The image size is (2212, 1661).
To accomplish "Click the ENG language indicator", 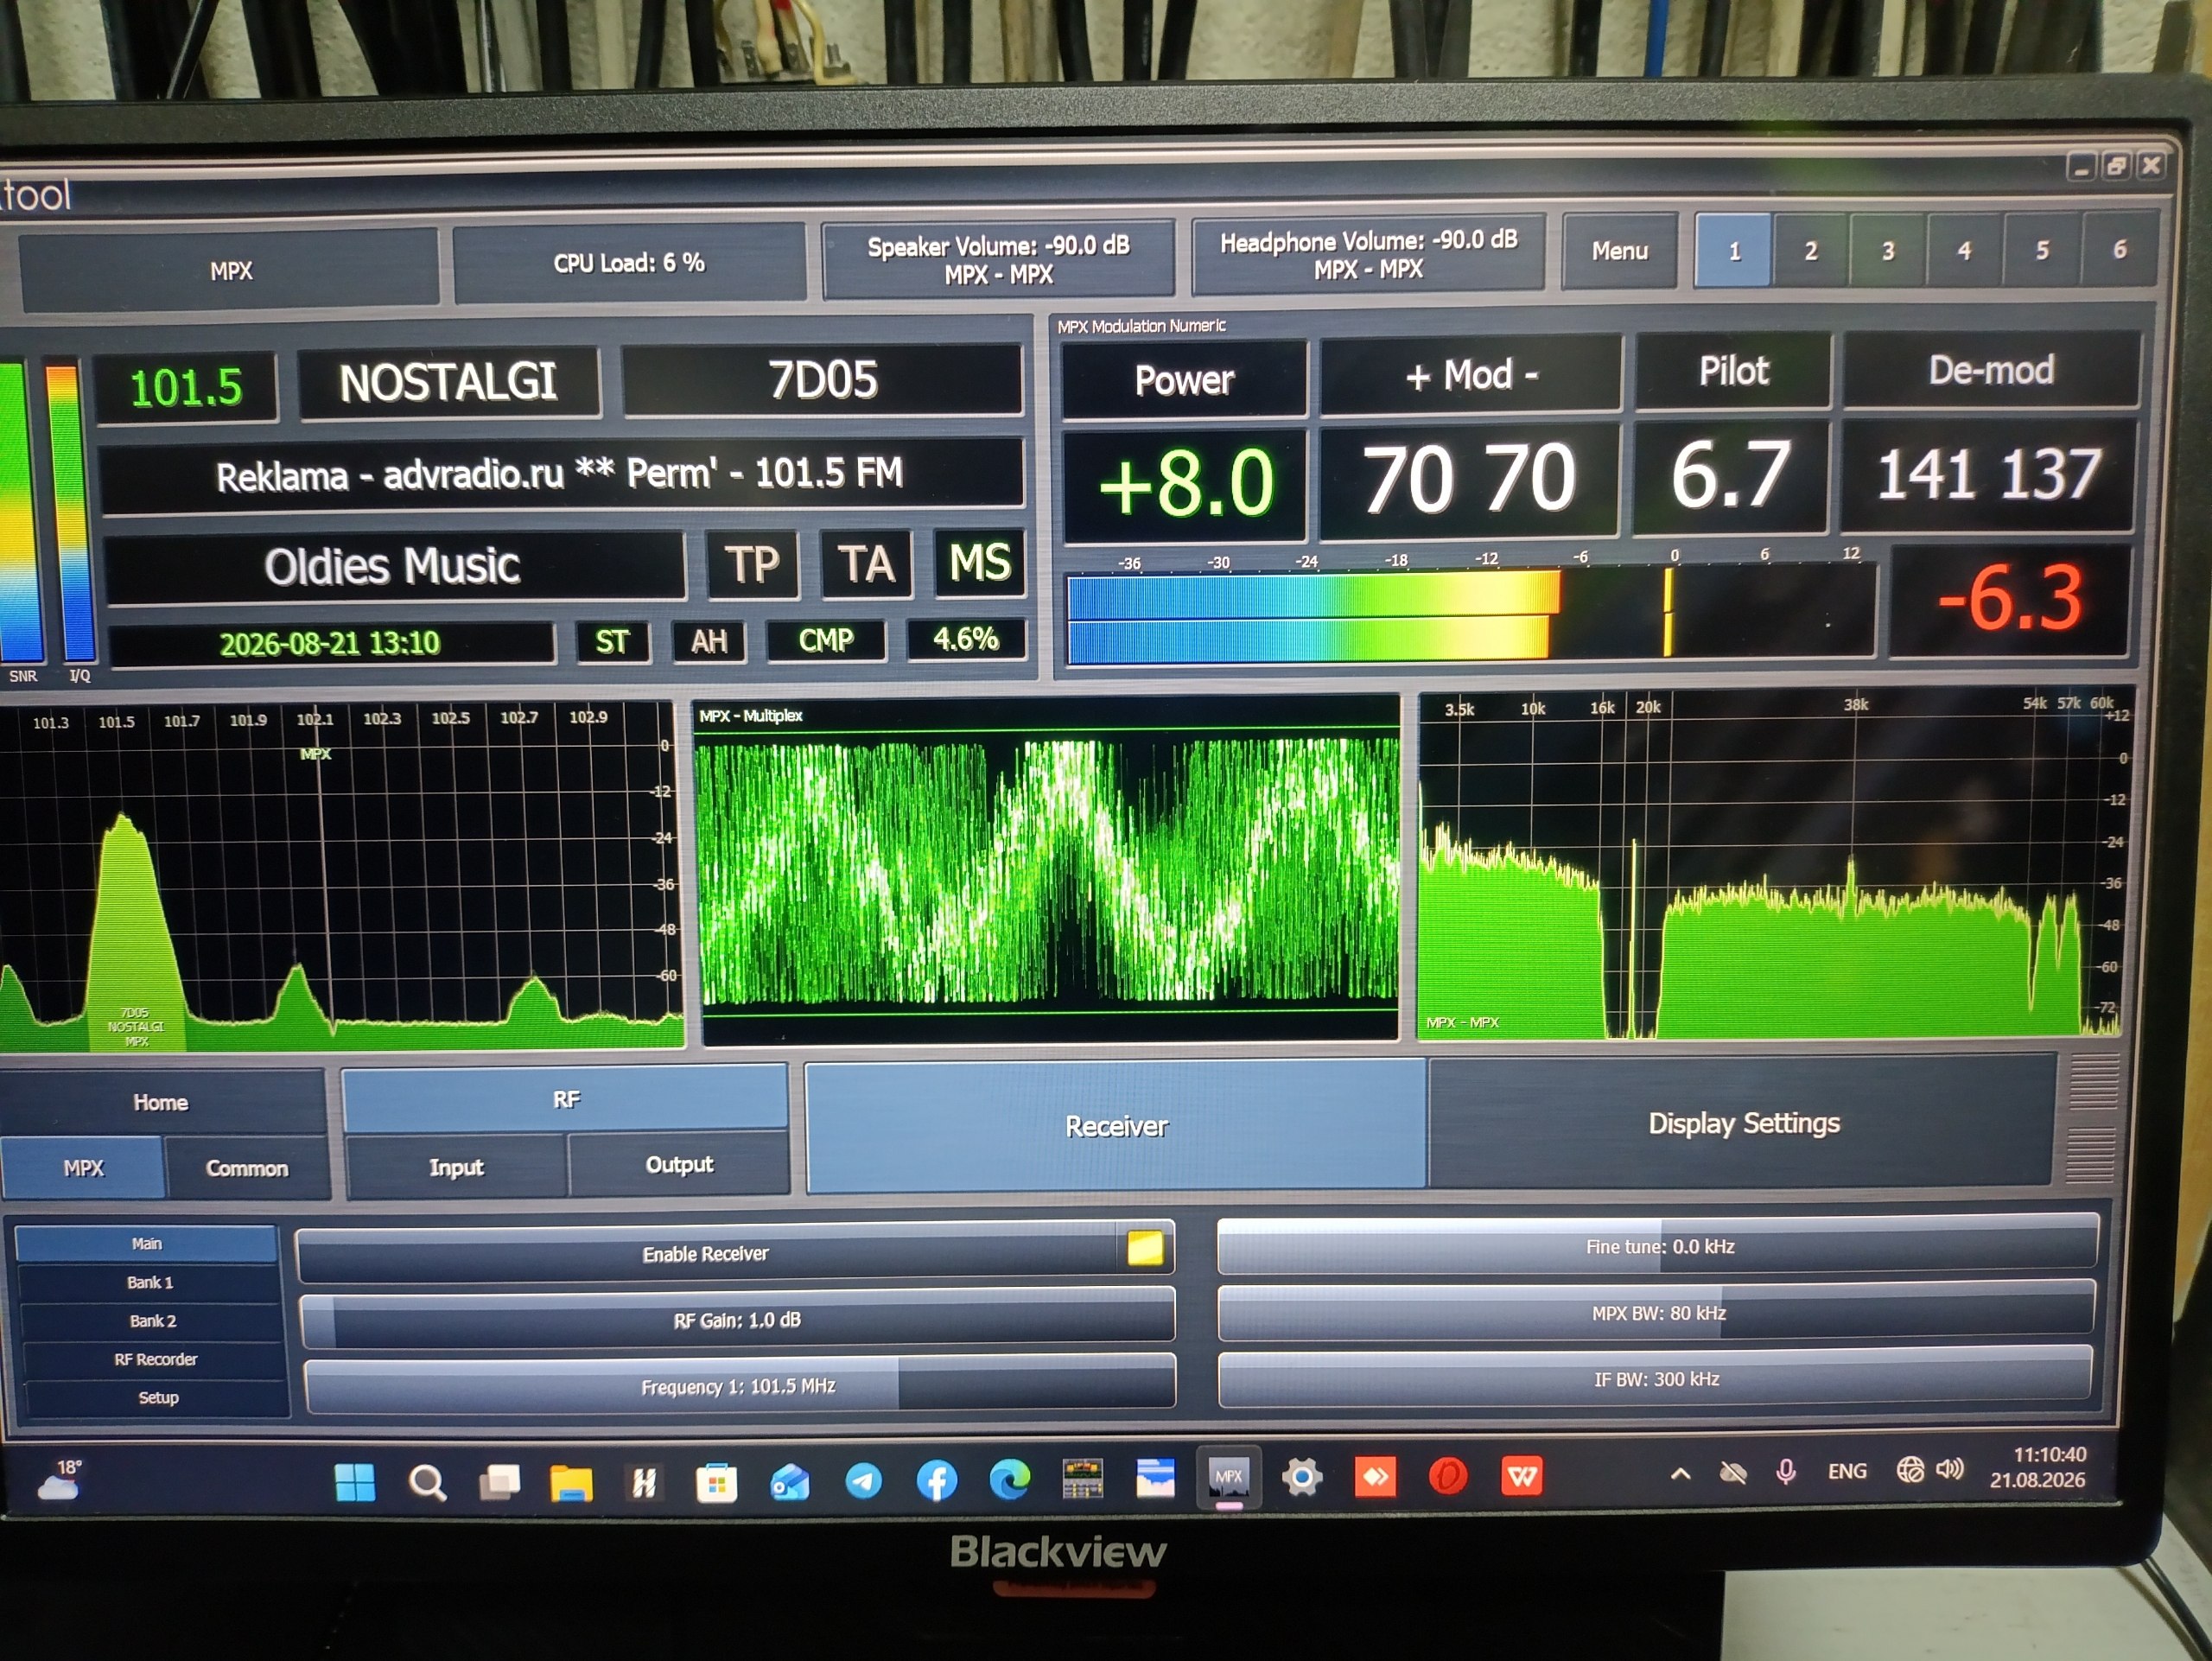I will pyautogui.click(x=1846, y=1471).
